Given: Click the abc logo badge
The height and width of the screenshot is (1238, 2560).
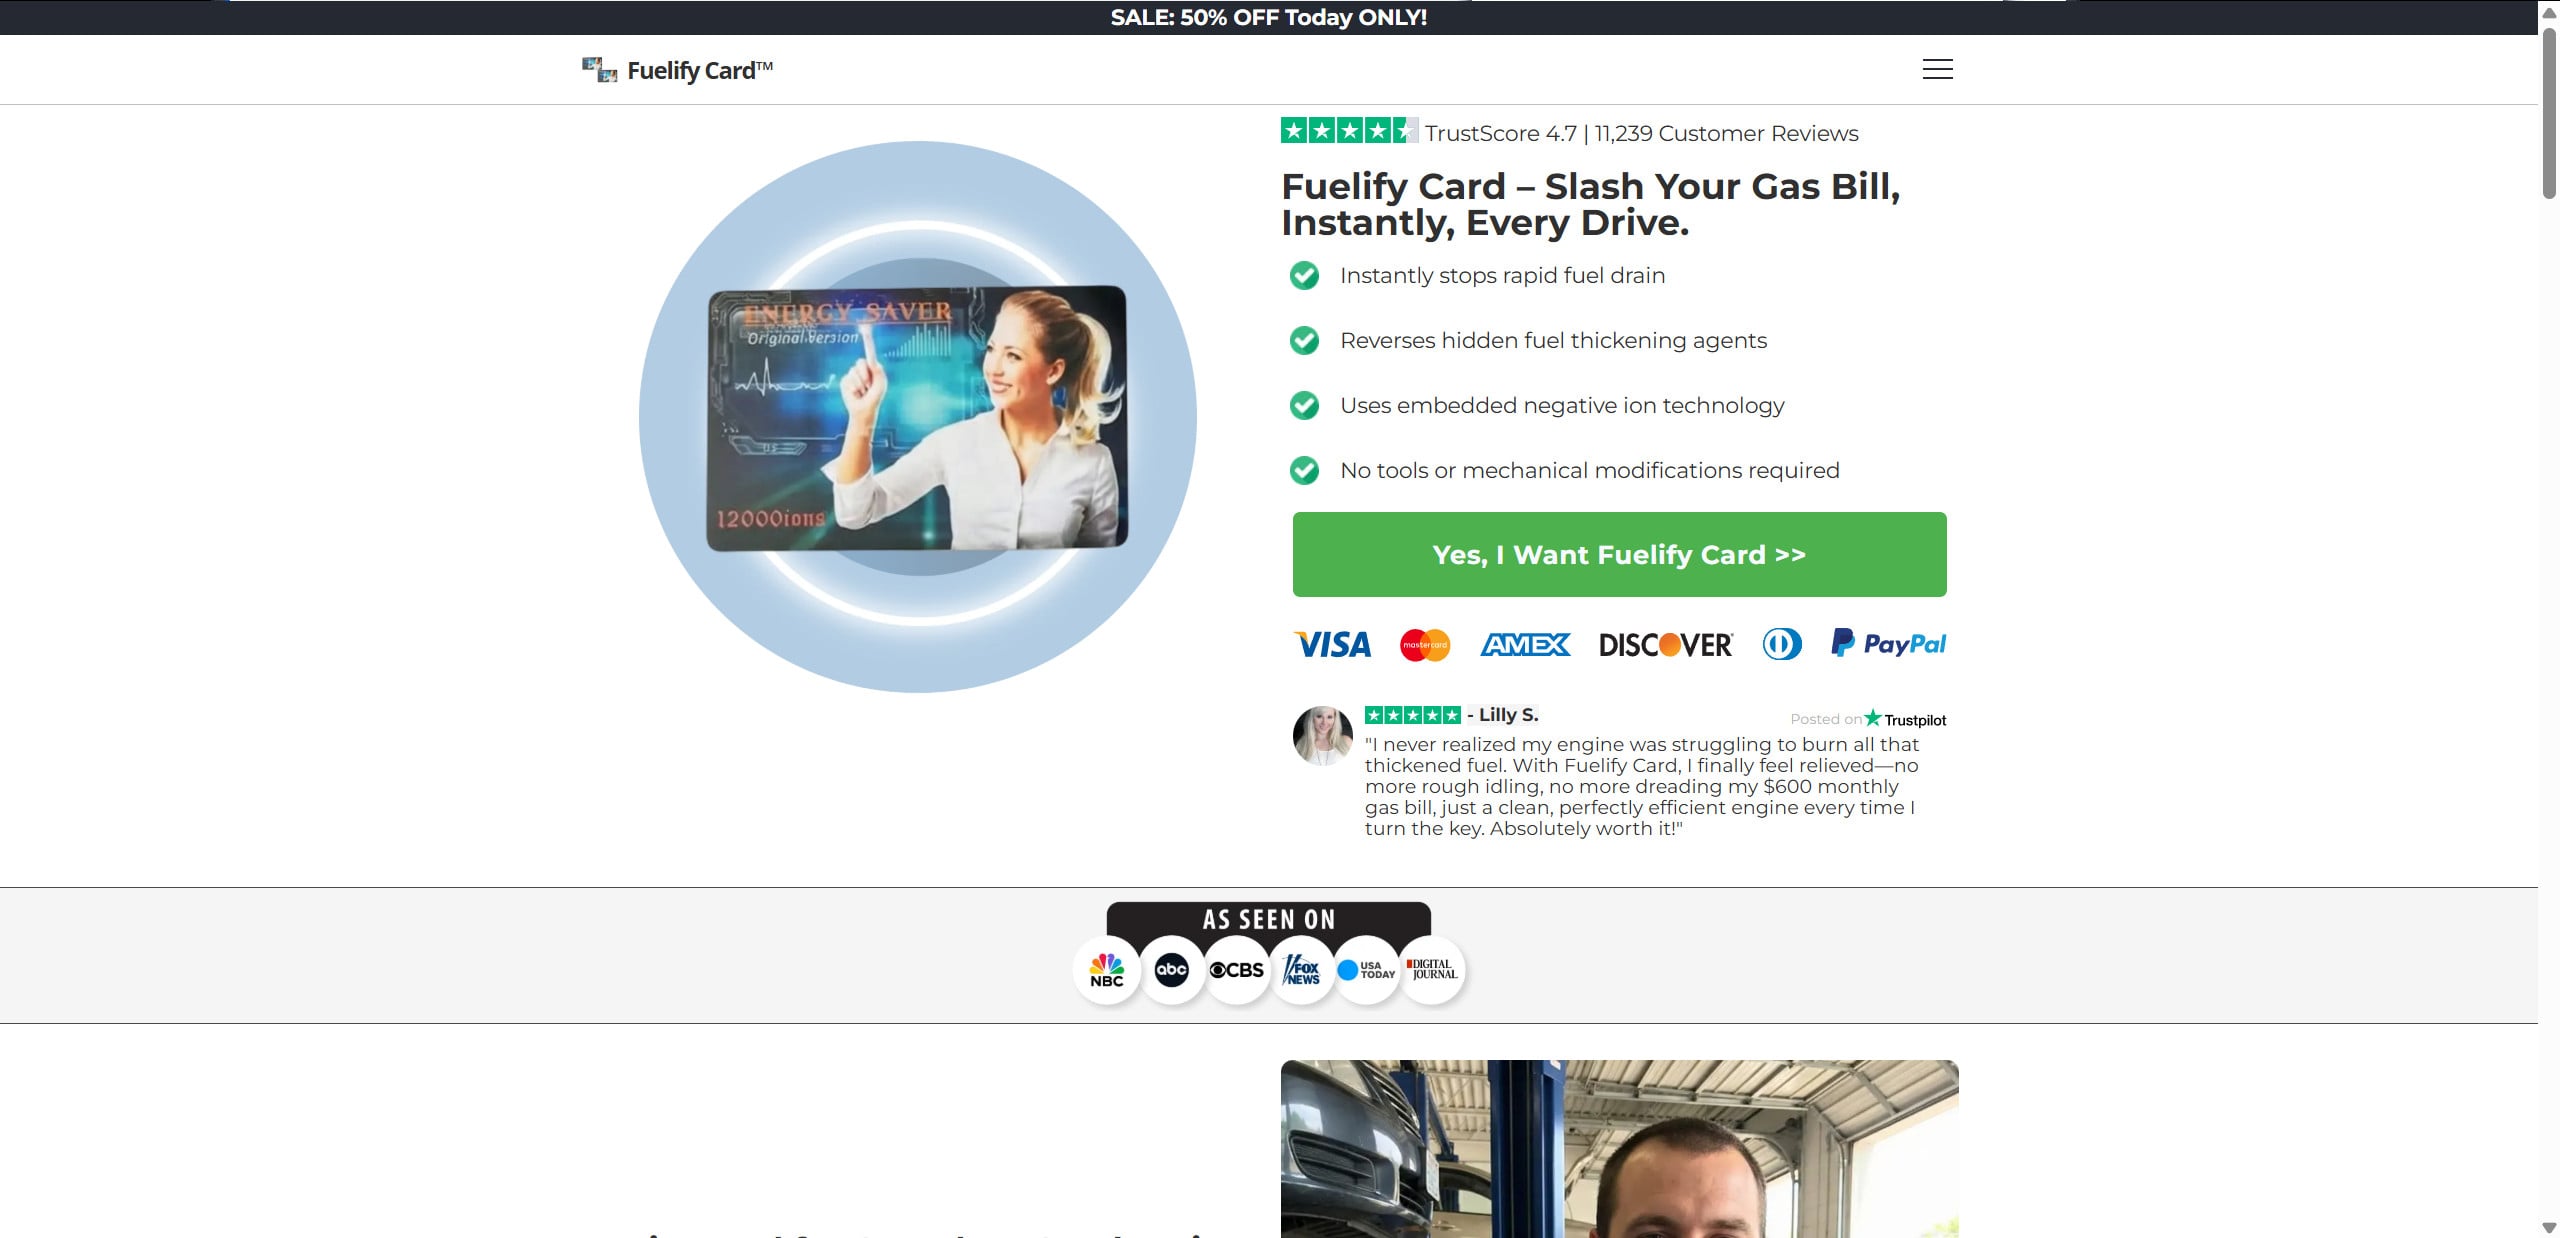Looking at the screenshot, I should (1172, 970).
